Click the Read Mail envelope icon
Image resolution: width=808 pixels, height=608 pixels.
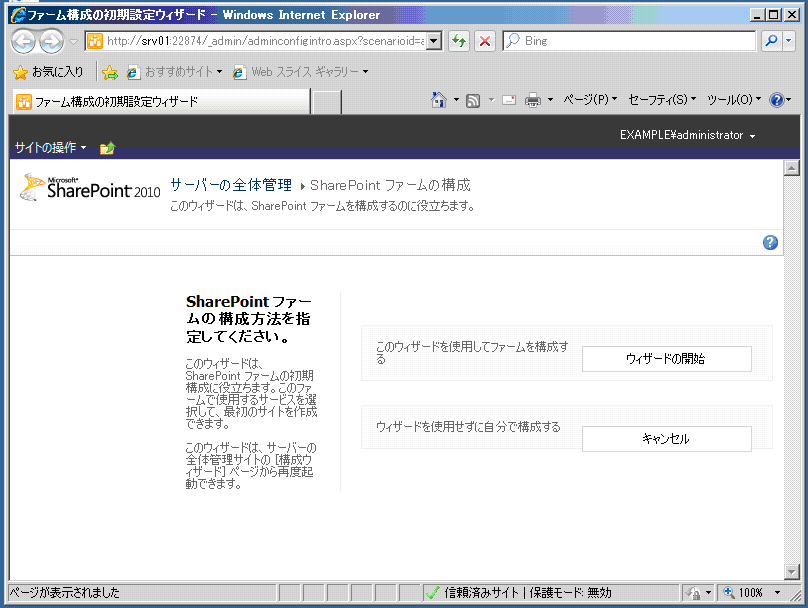(509, 100)
